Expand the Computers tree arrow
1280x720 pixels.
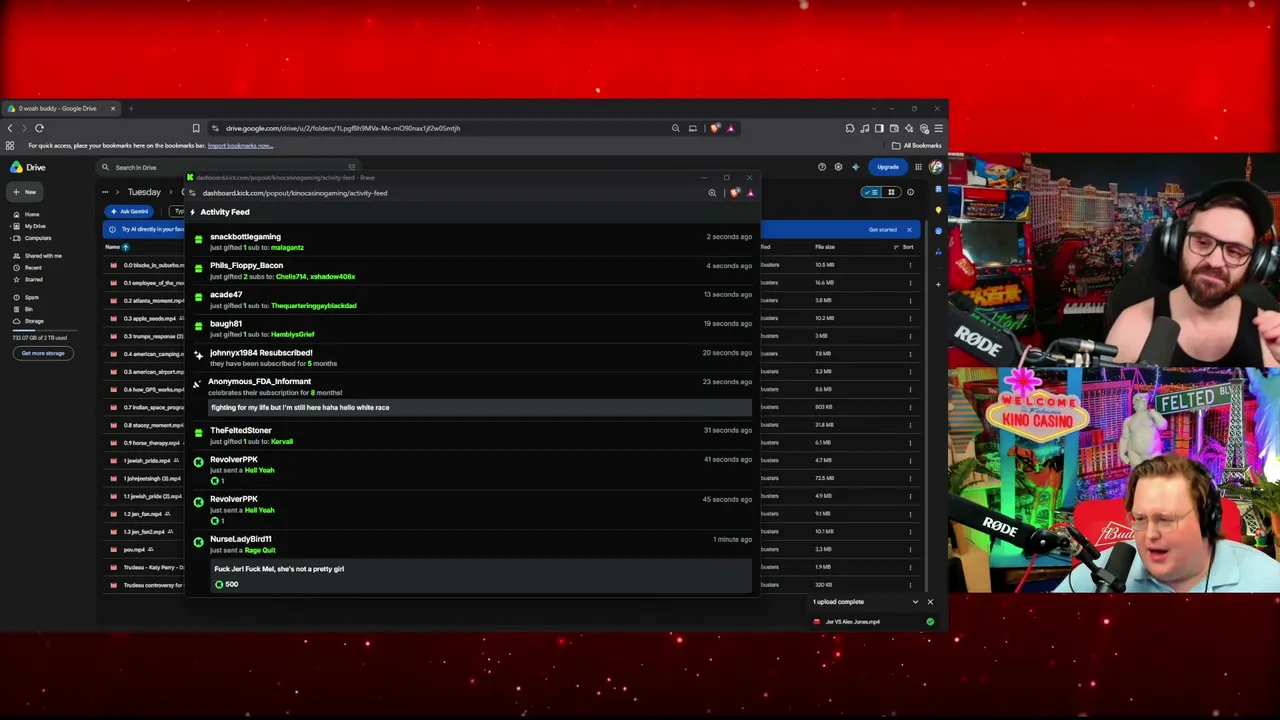[x=8, y=238]
